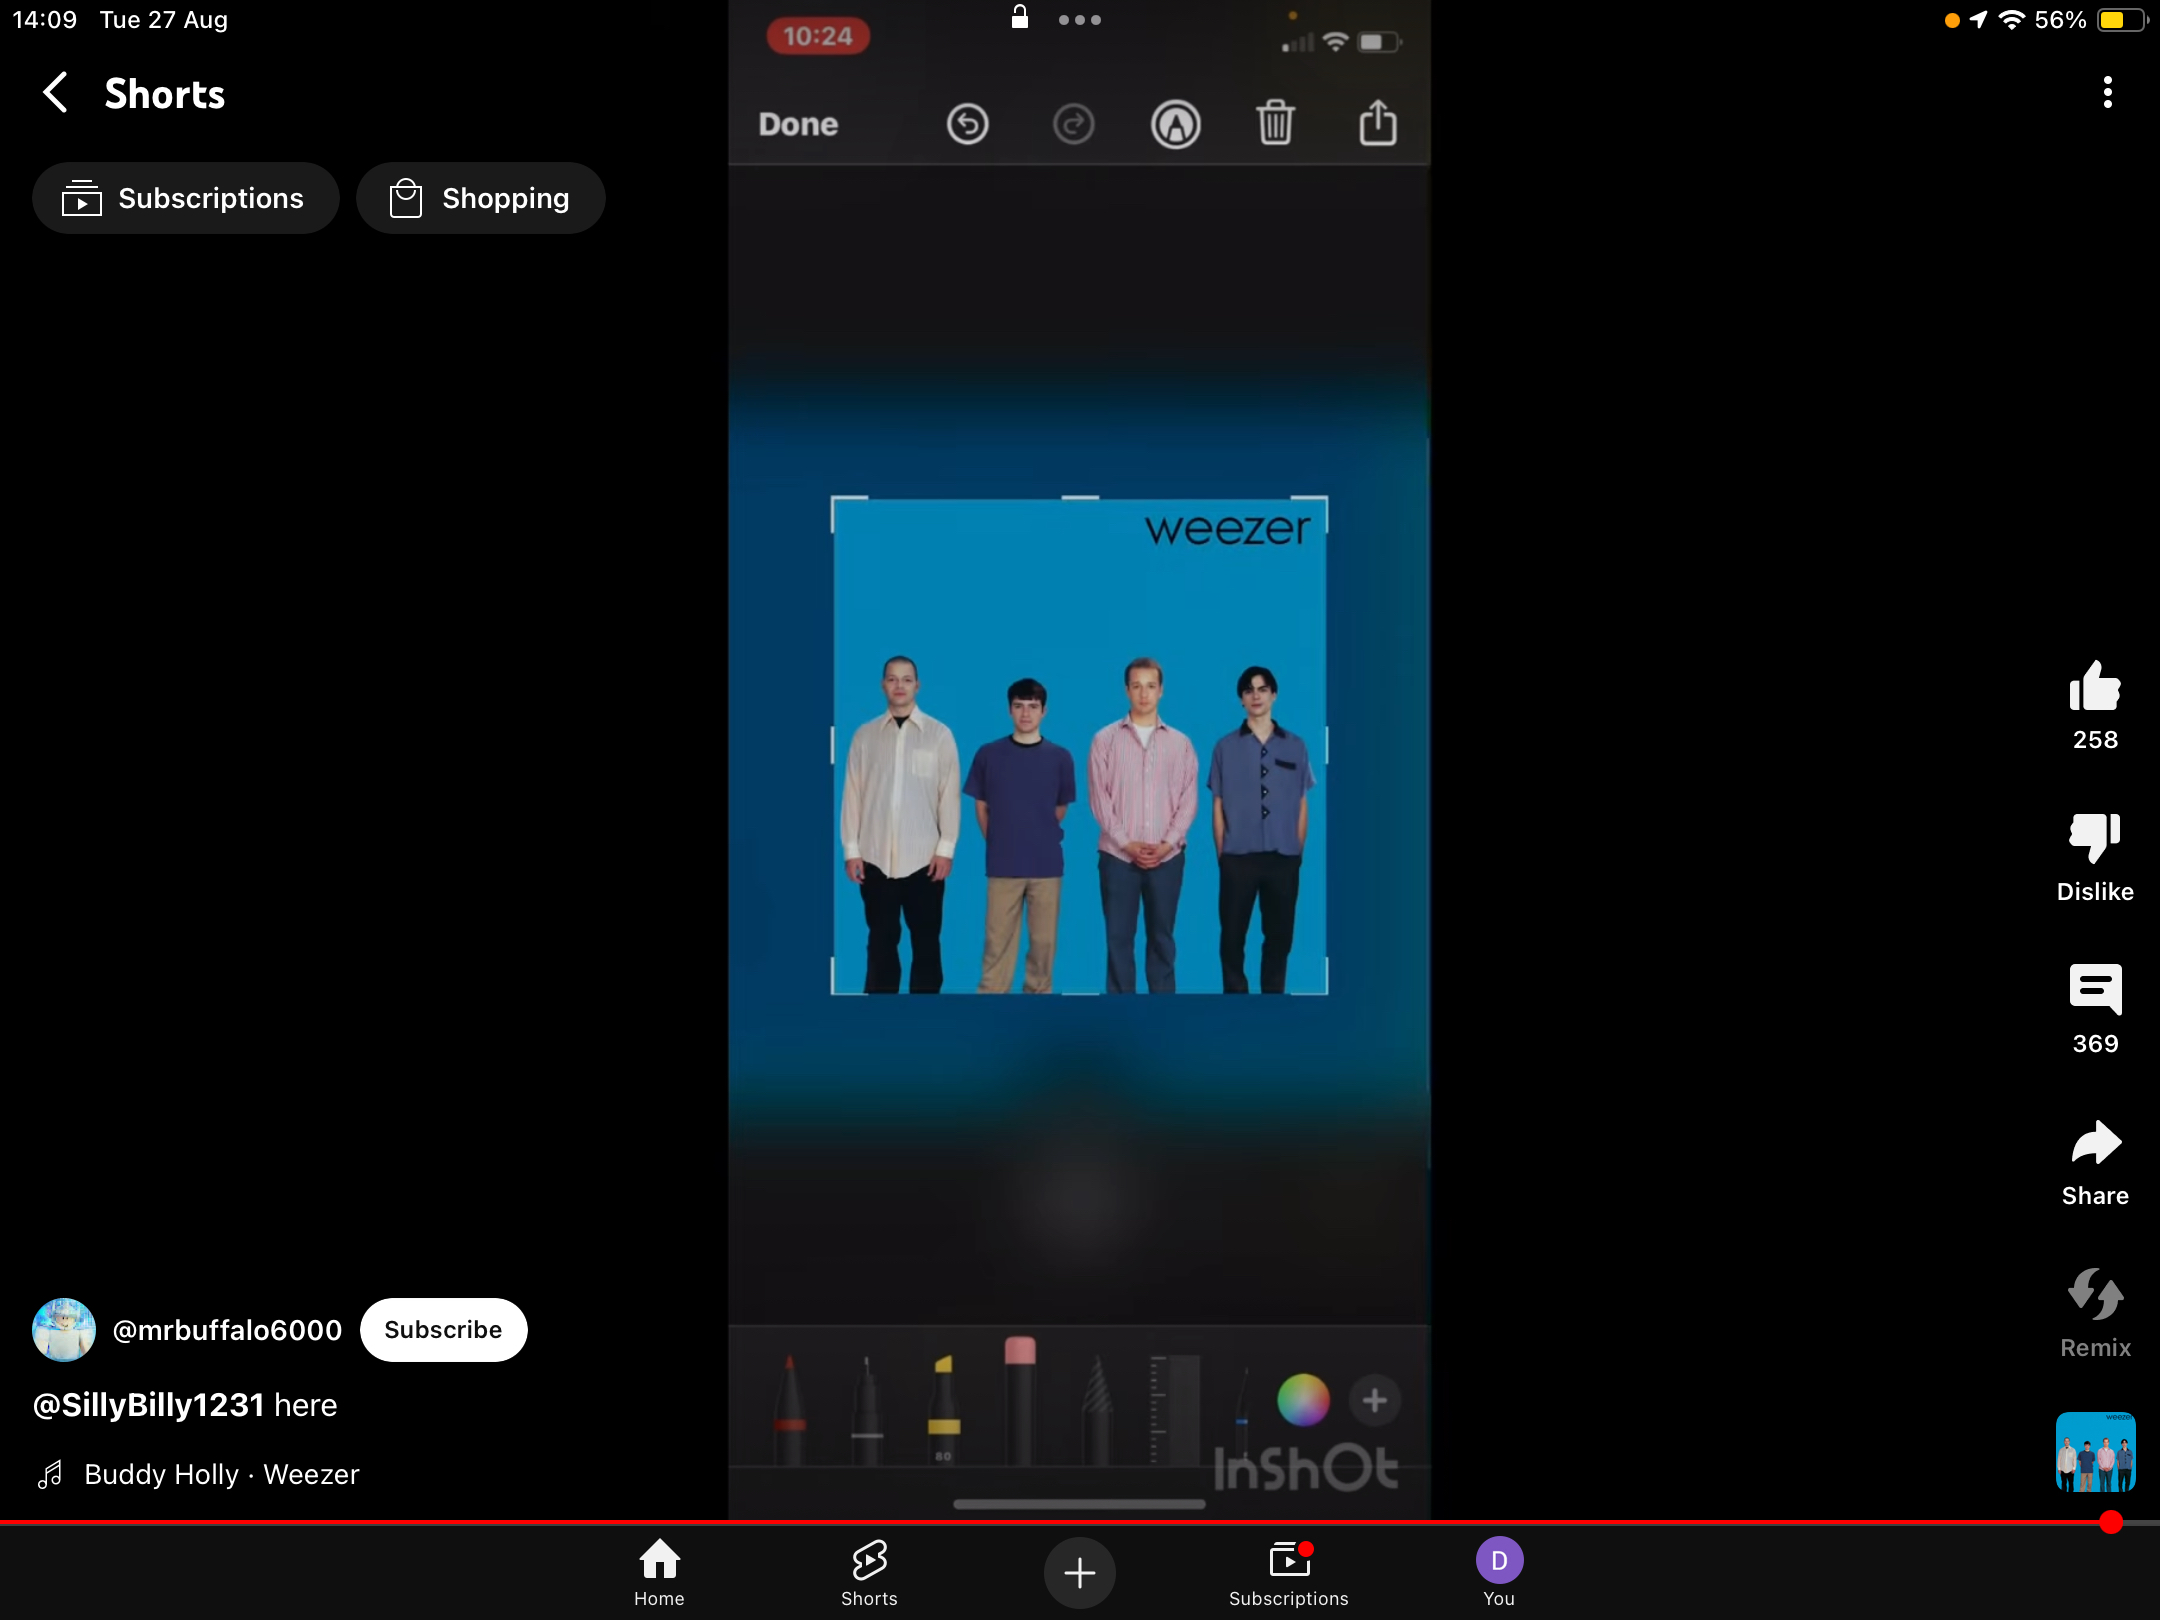Go back using the back chevron
The width and height of the screenshot is (2160, 1620).
[56, 93]
